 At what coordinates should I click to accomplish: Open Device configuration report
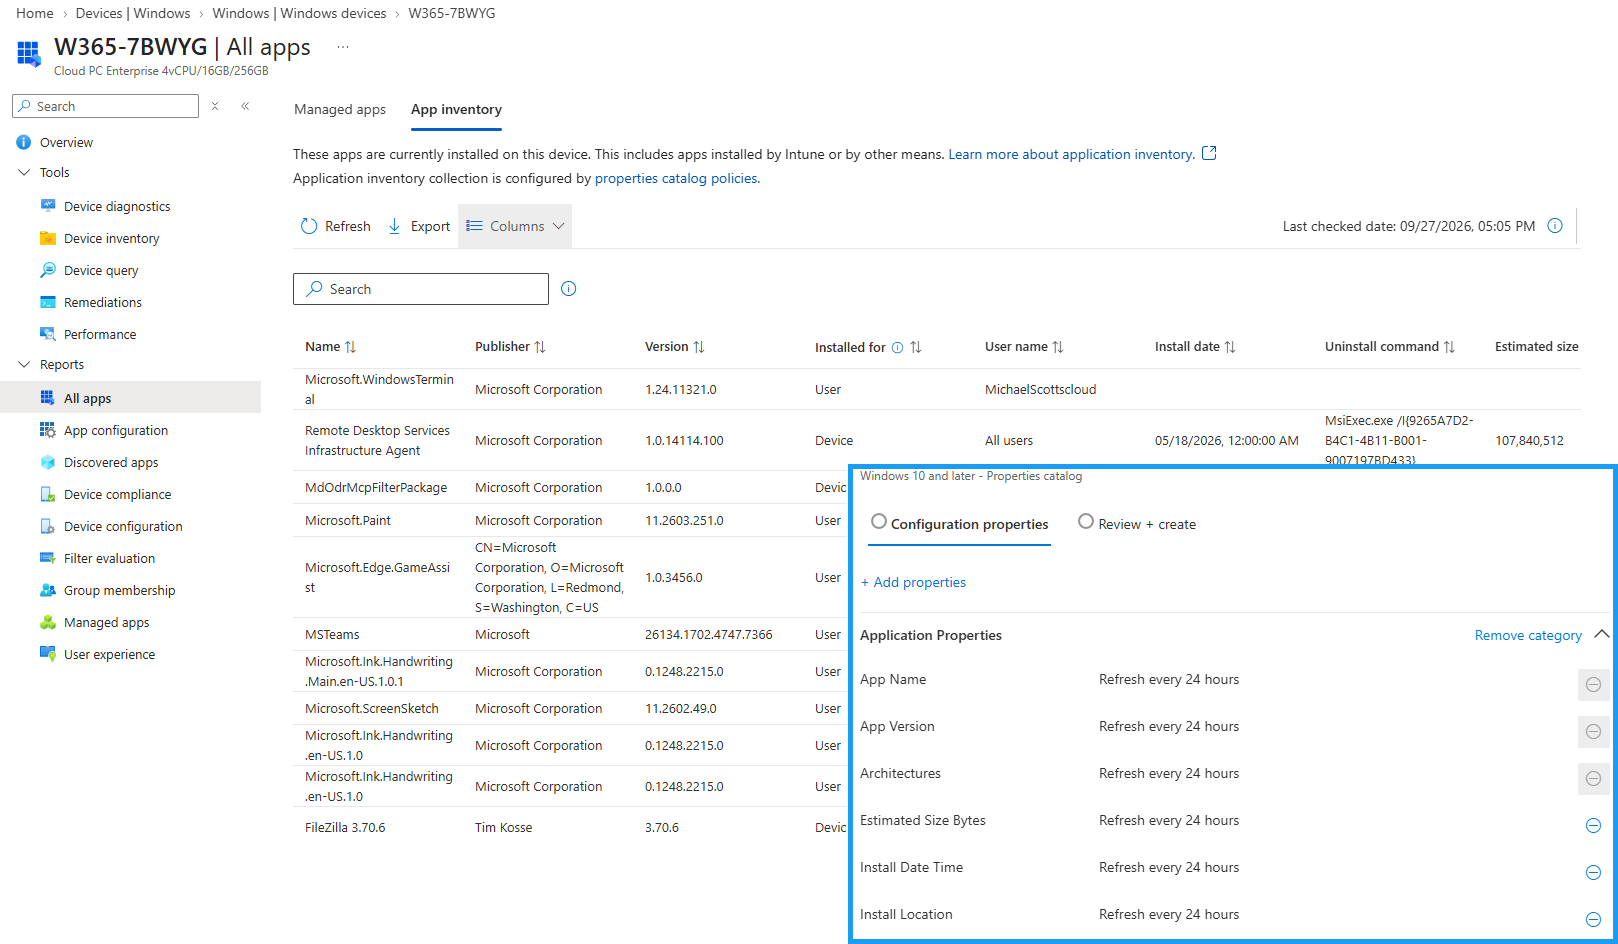(x=123, y=526)
